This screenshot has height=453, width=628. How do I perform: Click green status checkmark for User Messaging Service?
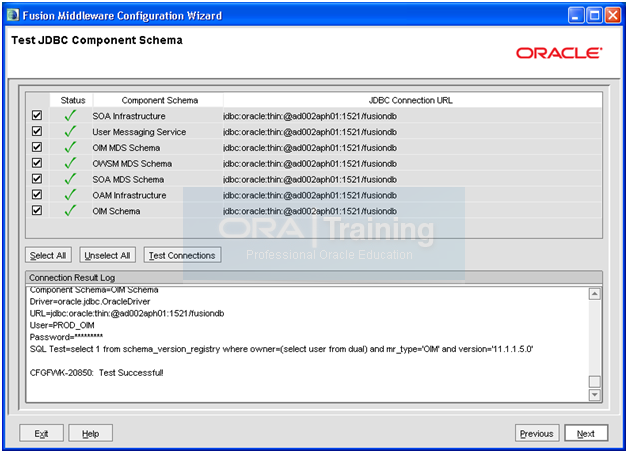(x=70, y=131)
